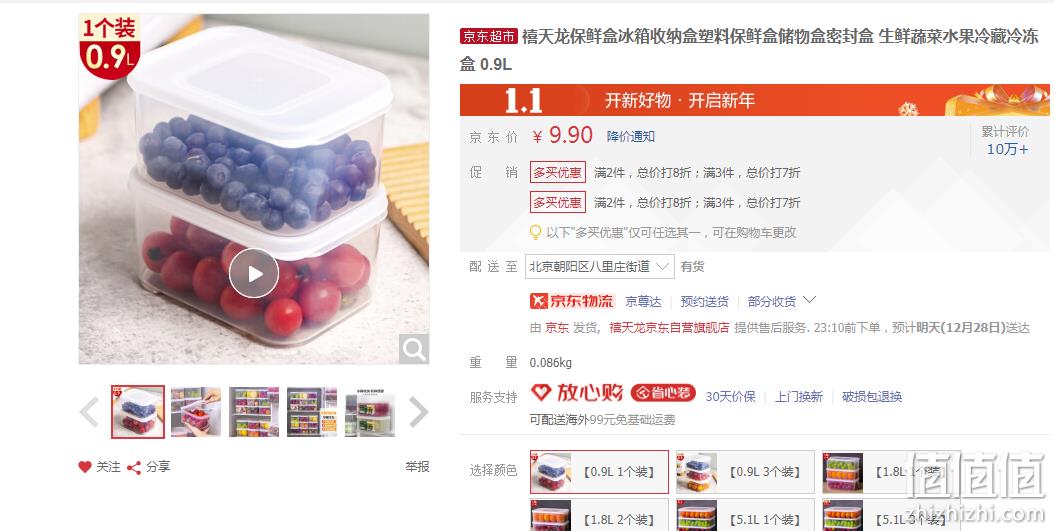Click the 省心装 service badge
This screenshot has width=1054, height=531.
click(663, 393)
